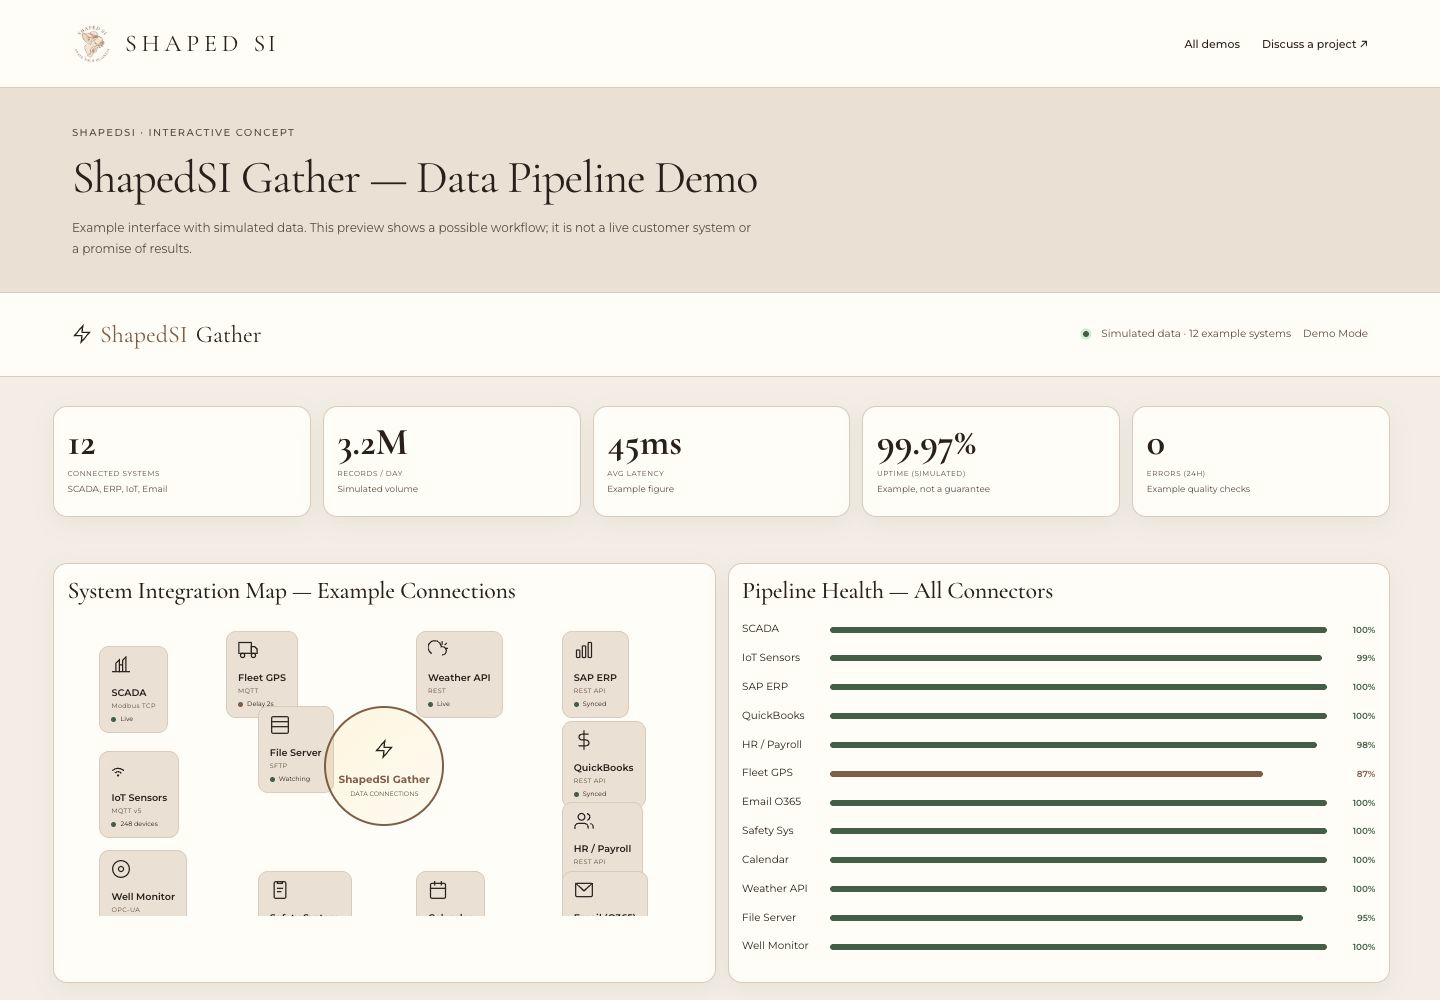Click the 'IoT Sensors' pipeline health label
1440x1000 pixels.
[x=771, y=658]
